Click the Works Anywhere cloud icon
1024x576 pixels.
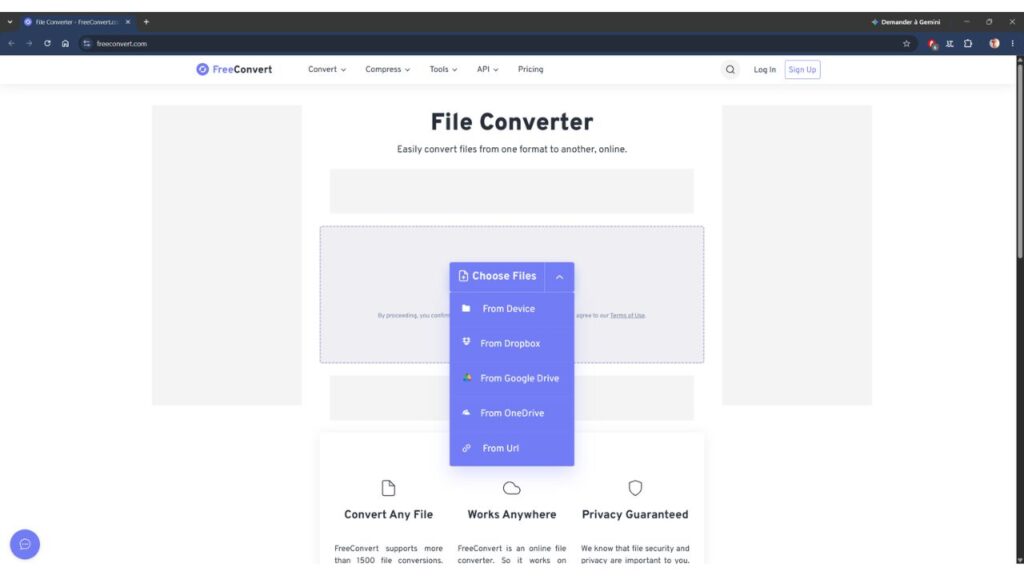tap(512, 488)
